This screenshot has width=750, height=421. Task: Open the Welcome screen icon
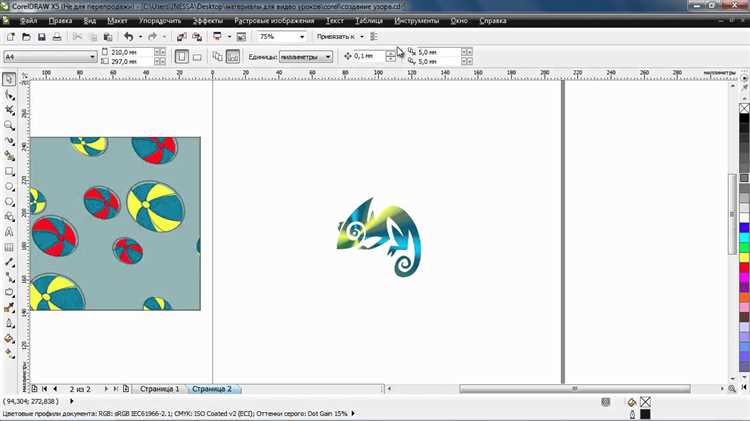pyautogui.click(x=242, y=37)
